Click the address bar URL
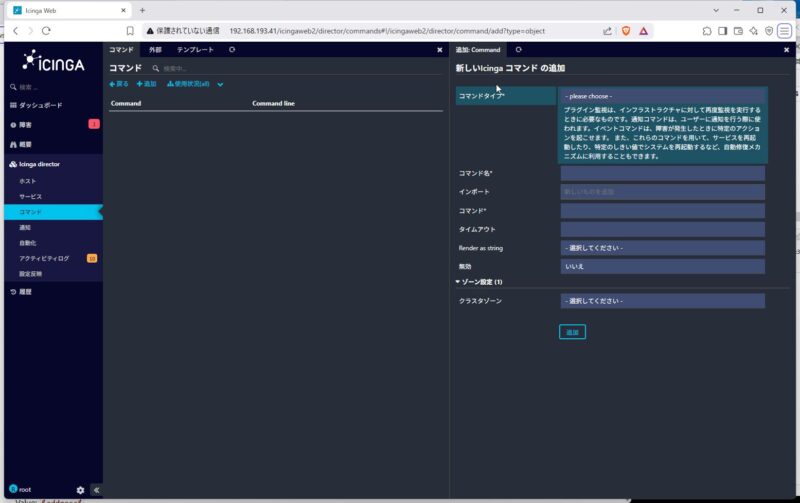This screenshot has width=800, height=503. coord(387,31)
